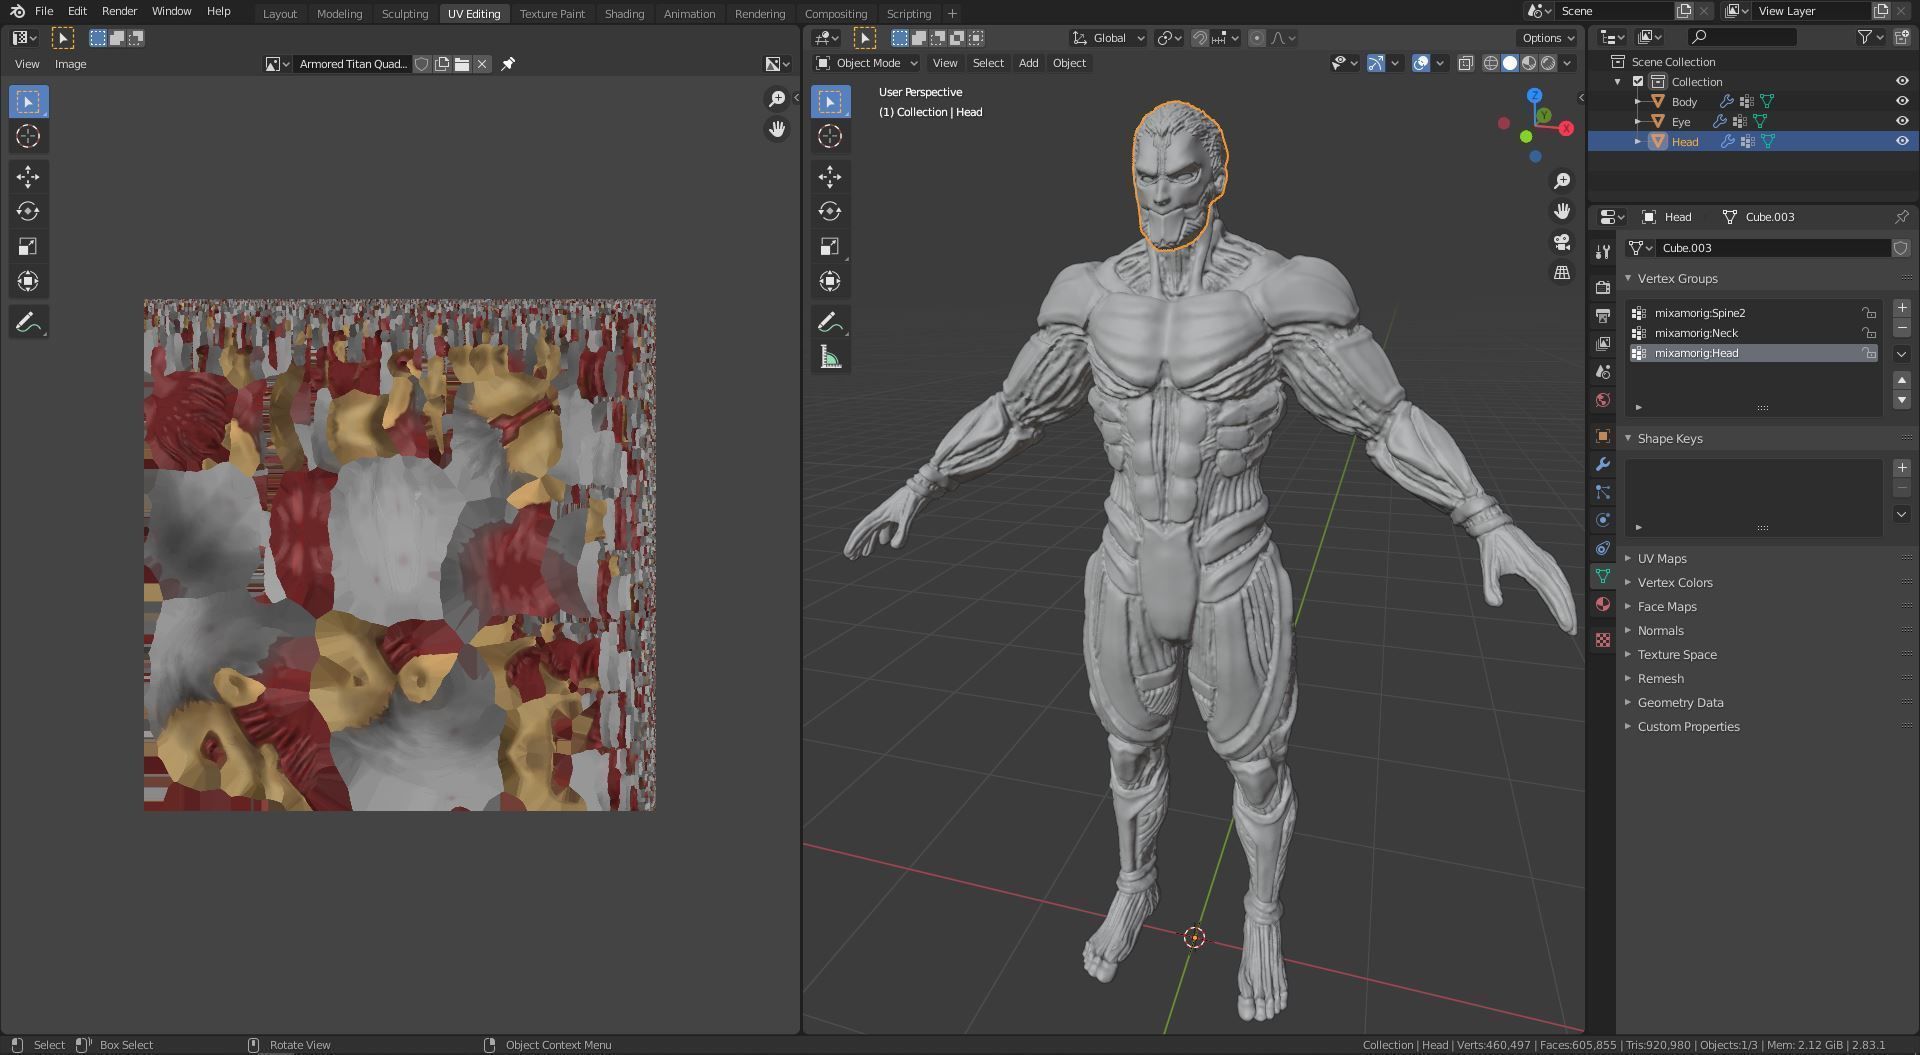Open the Render properties tab

1603,288
